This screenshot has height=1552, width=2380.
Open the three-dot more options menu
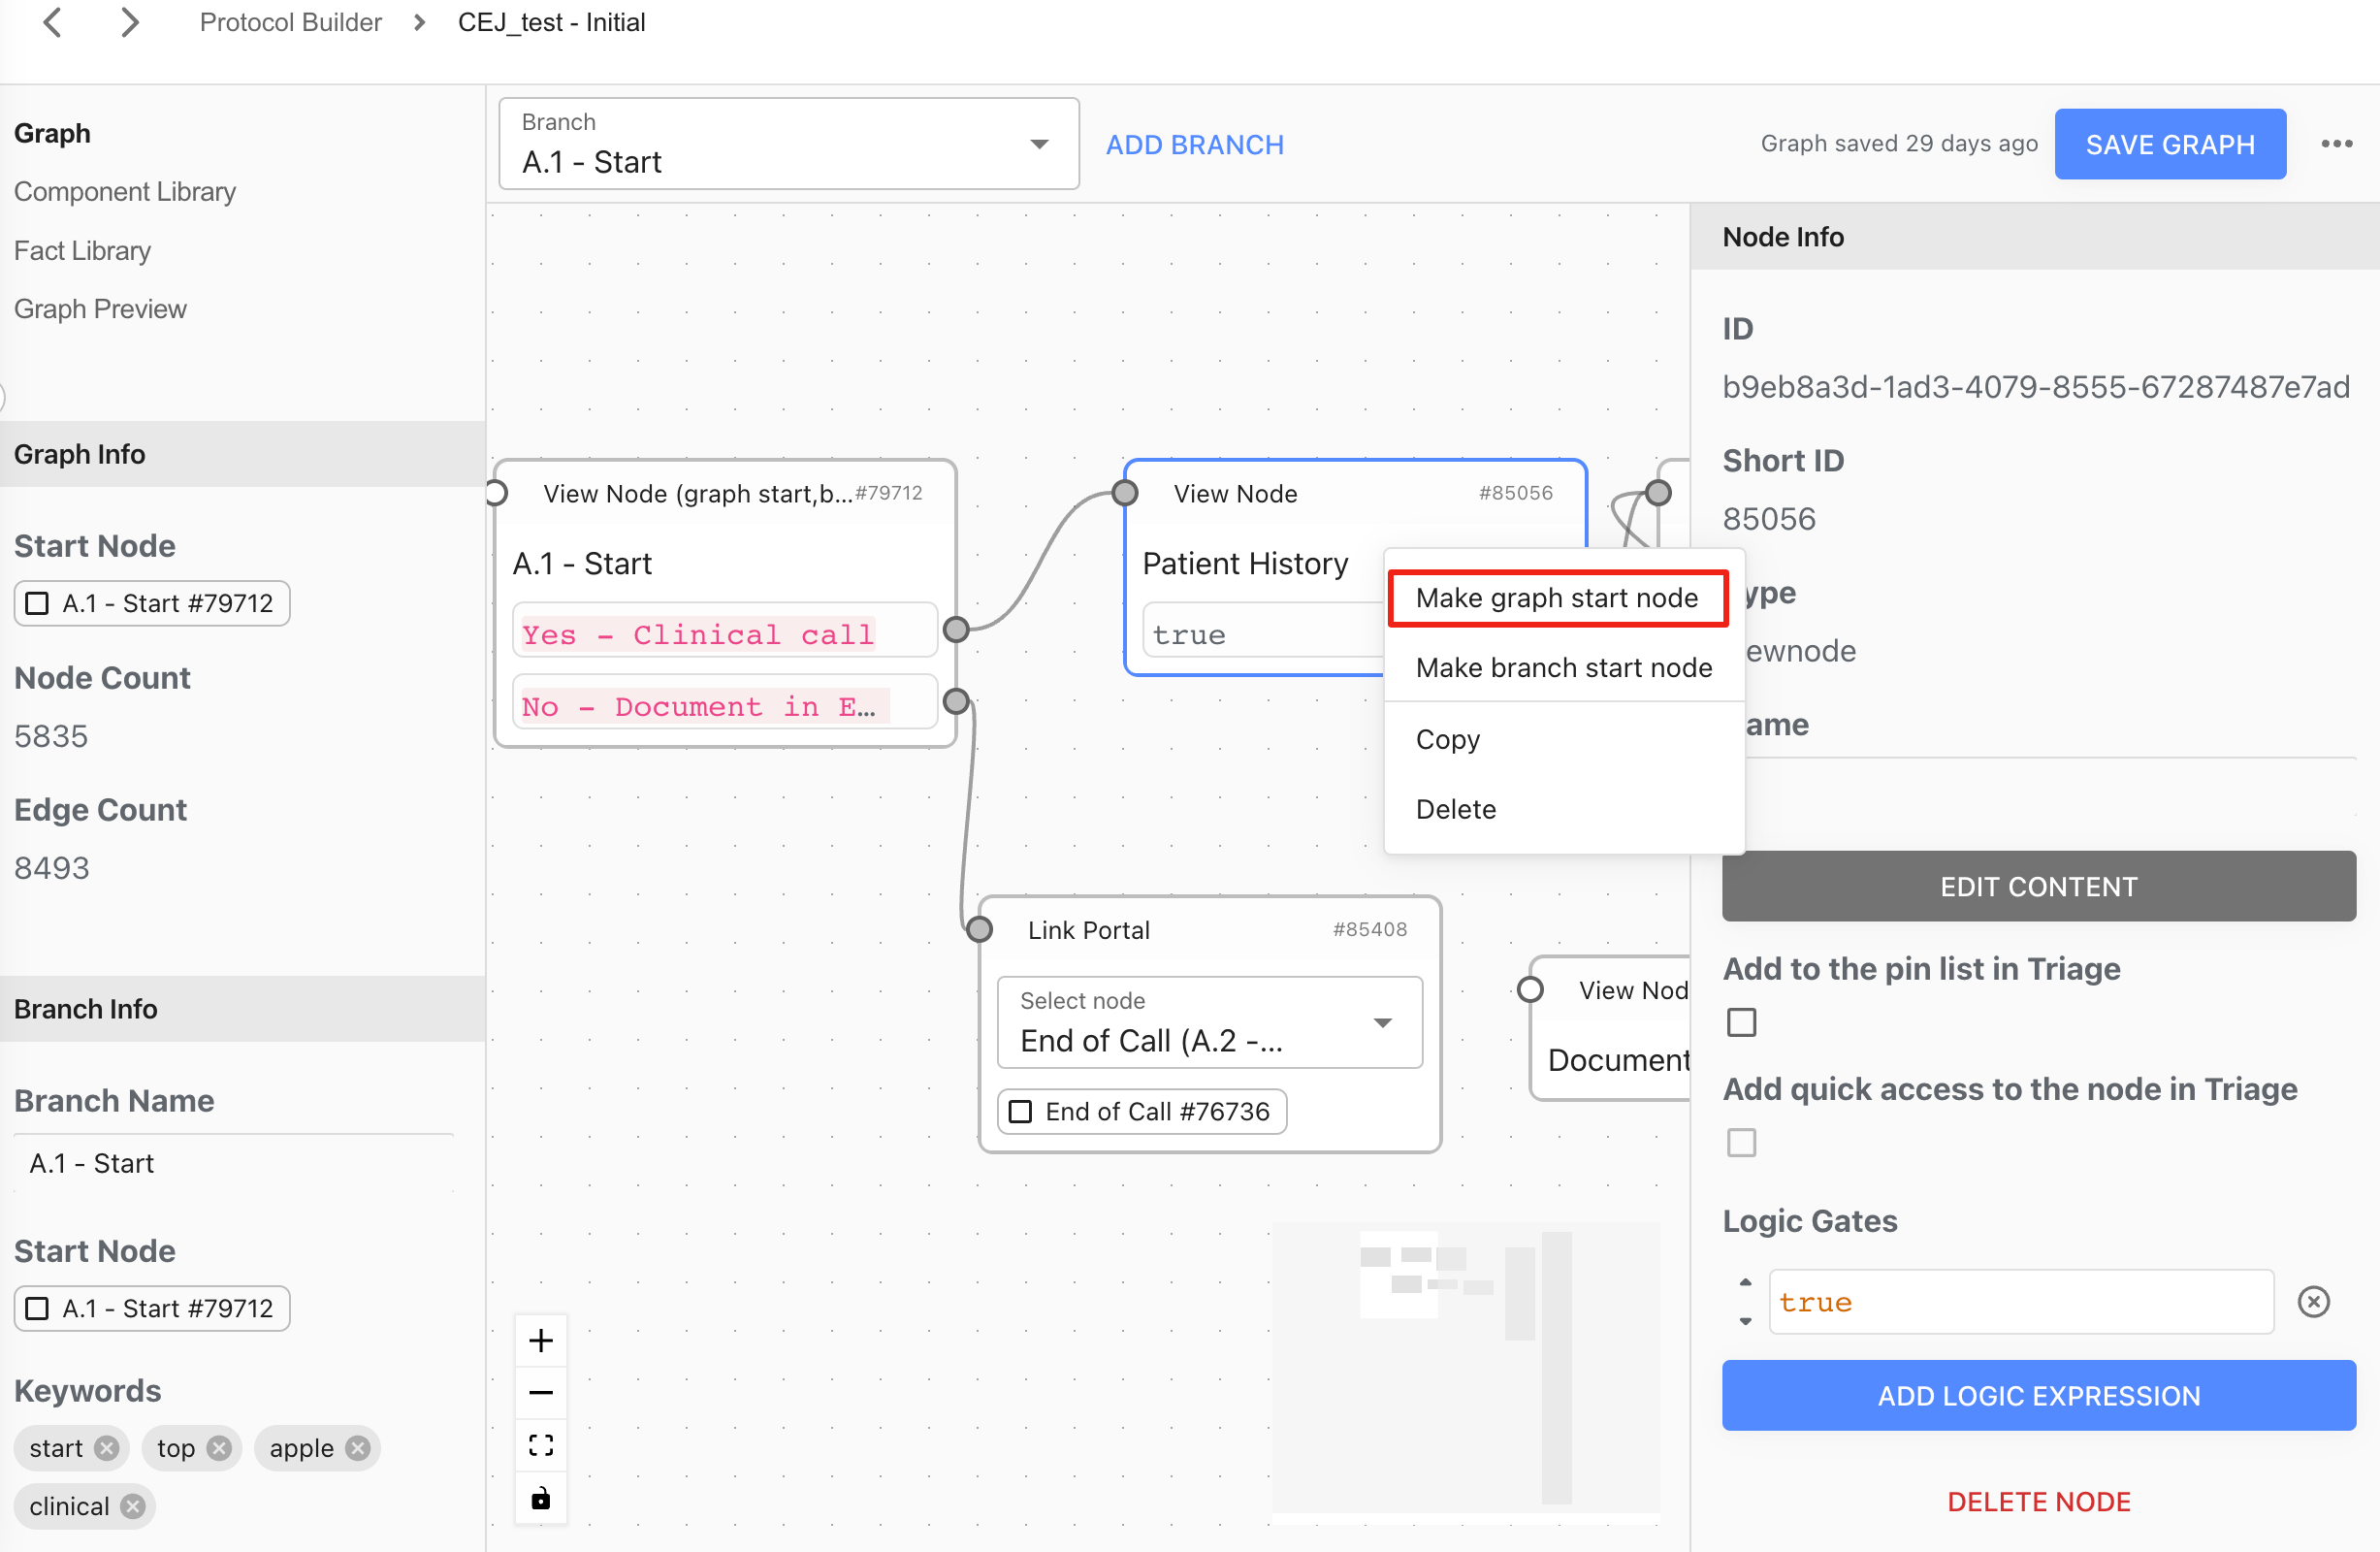2336,144
